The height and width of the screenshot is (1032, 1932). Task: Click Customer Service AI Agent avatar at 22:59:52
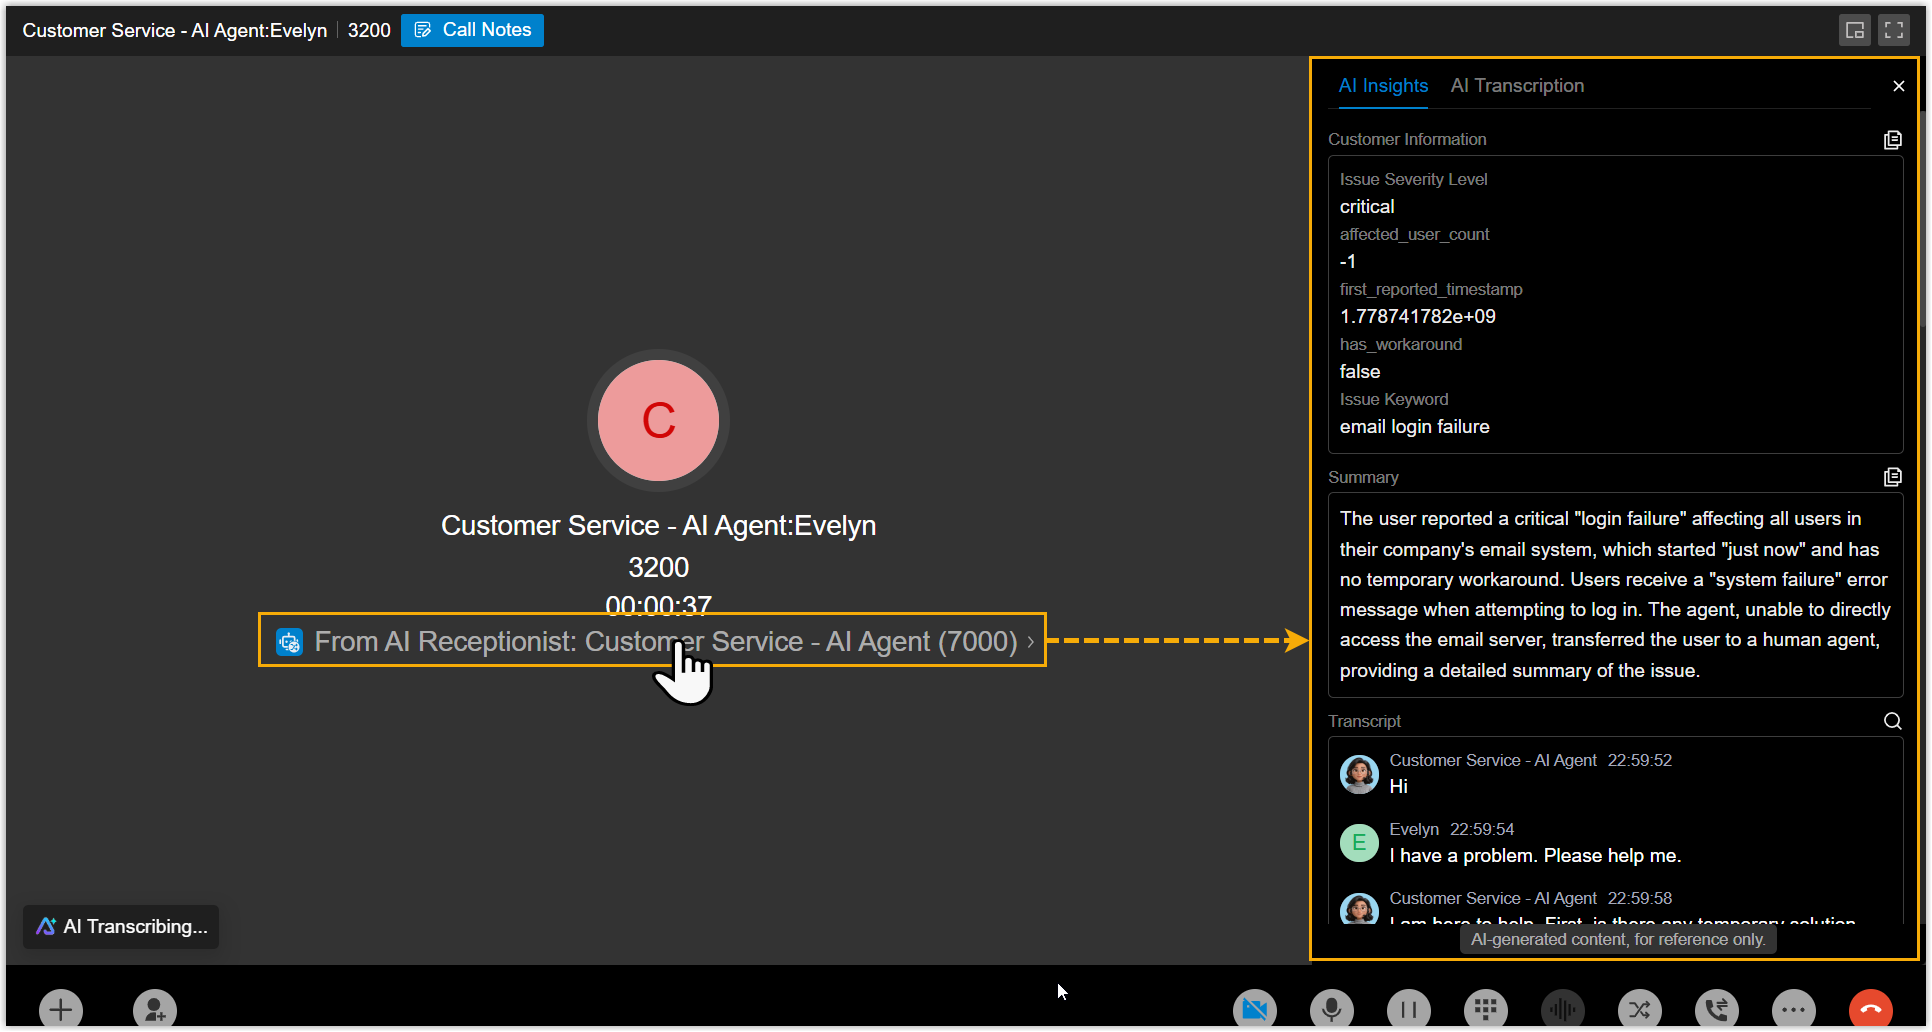tap(1359, 774)
